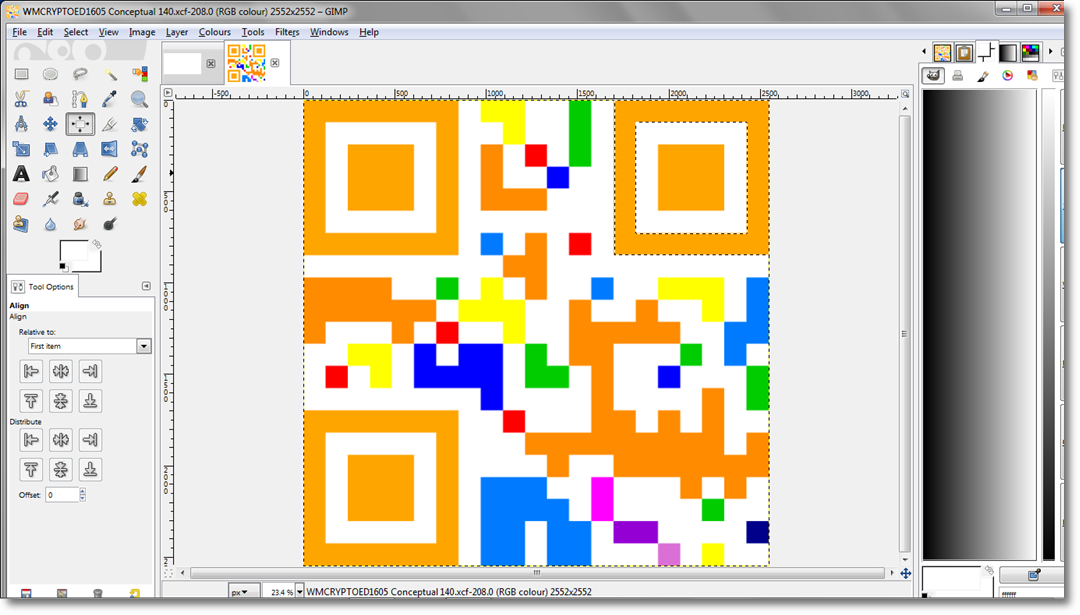The height and width of the screenshot is (615, 1080).
Task: Click Distribute bottoms button
Action: 90,469
